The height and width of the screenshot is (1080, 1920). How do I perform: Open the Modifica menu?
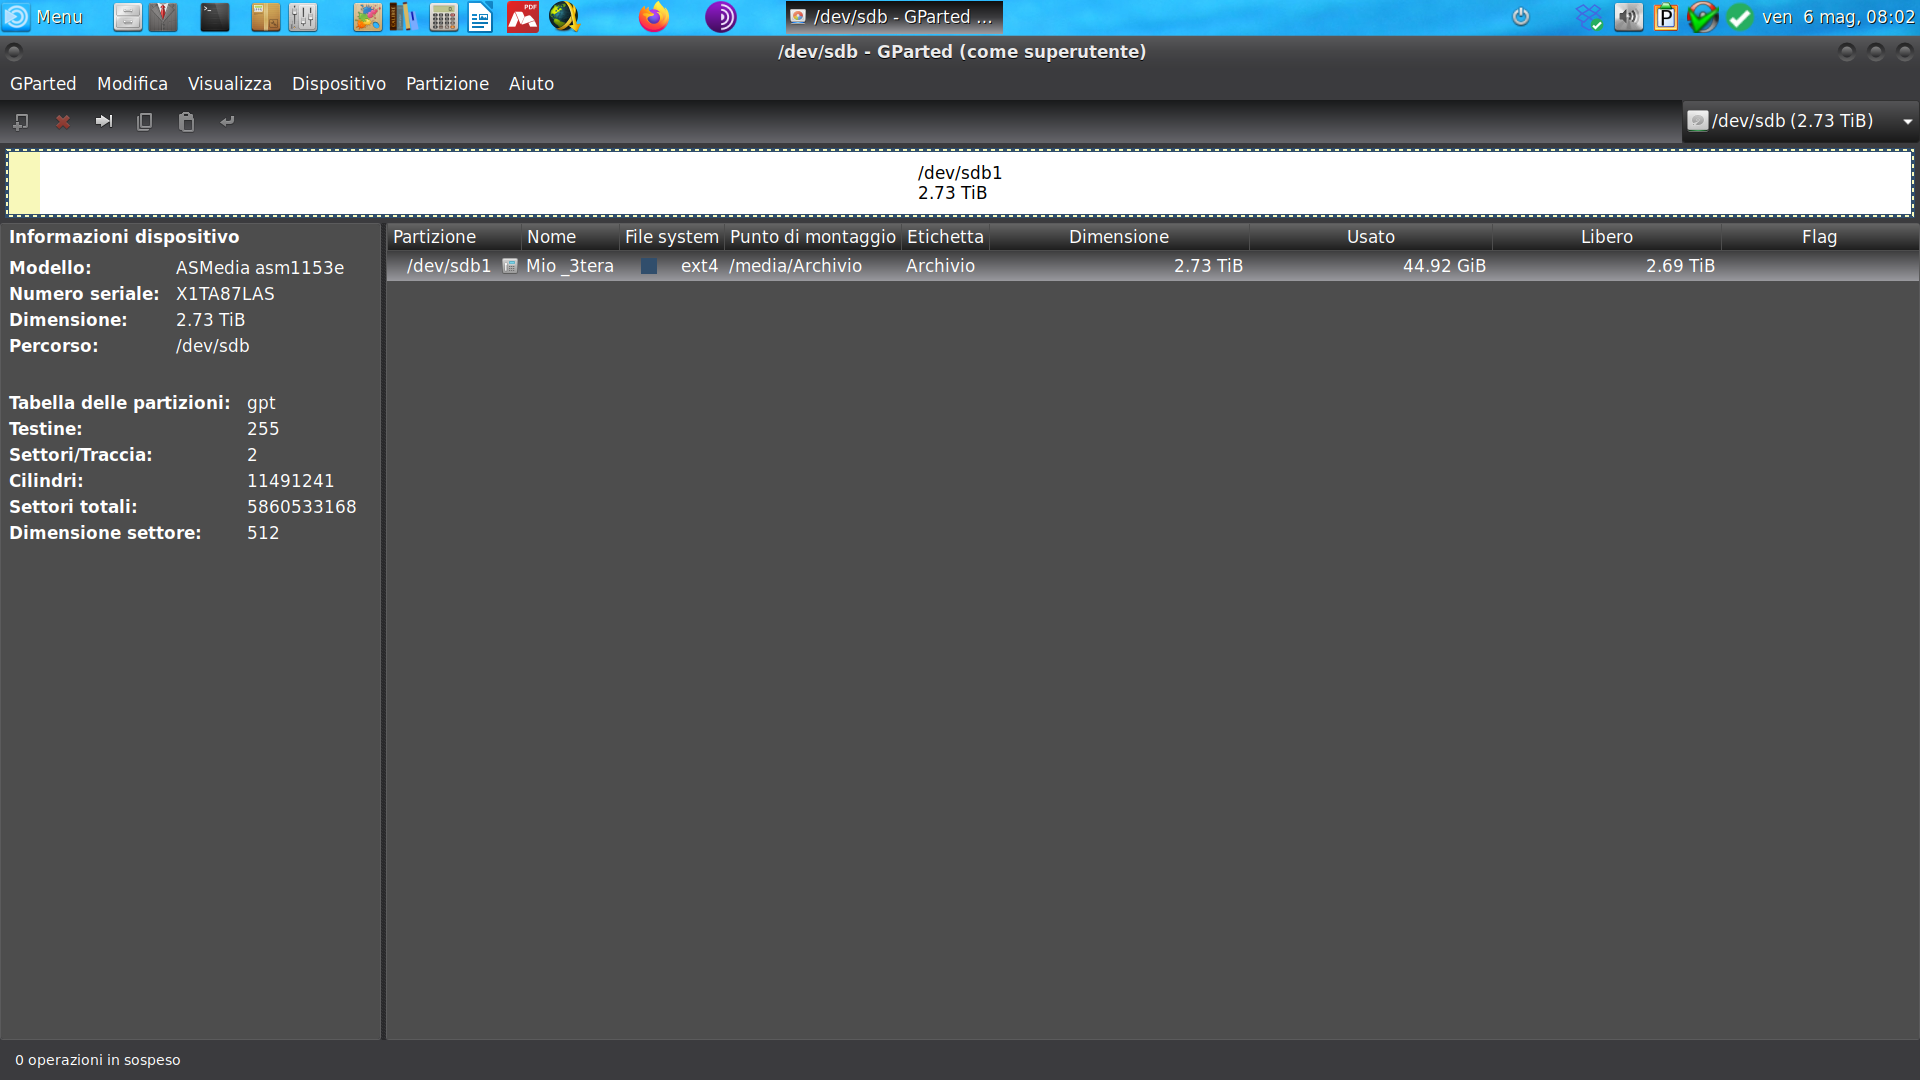click(132, 84)
